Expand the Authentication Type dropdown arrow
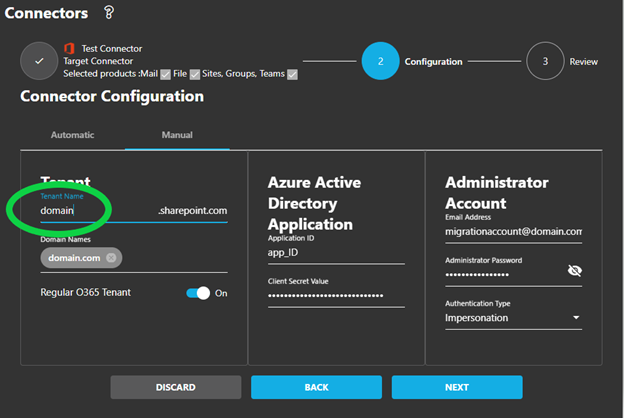Viewport: 624px width, 418px height. [576, 318]
